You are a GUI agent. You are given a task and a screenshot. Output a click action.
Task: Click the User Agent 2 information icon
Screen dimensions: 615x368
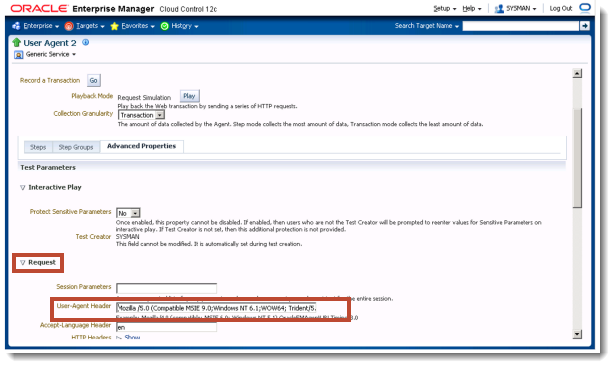[86, 42]
